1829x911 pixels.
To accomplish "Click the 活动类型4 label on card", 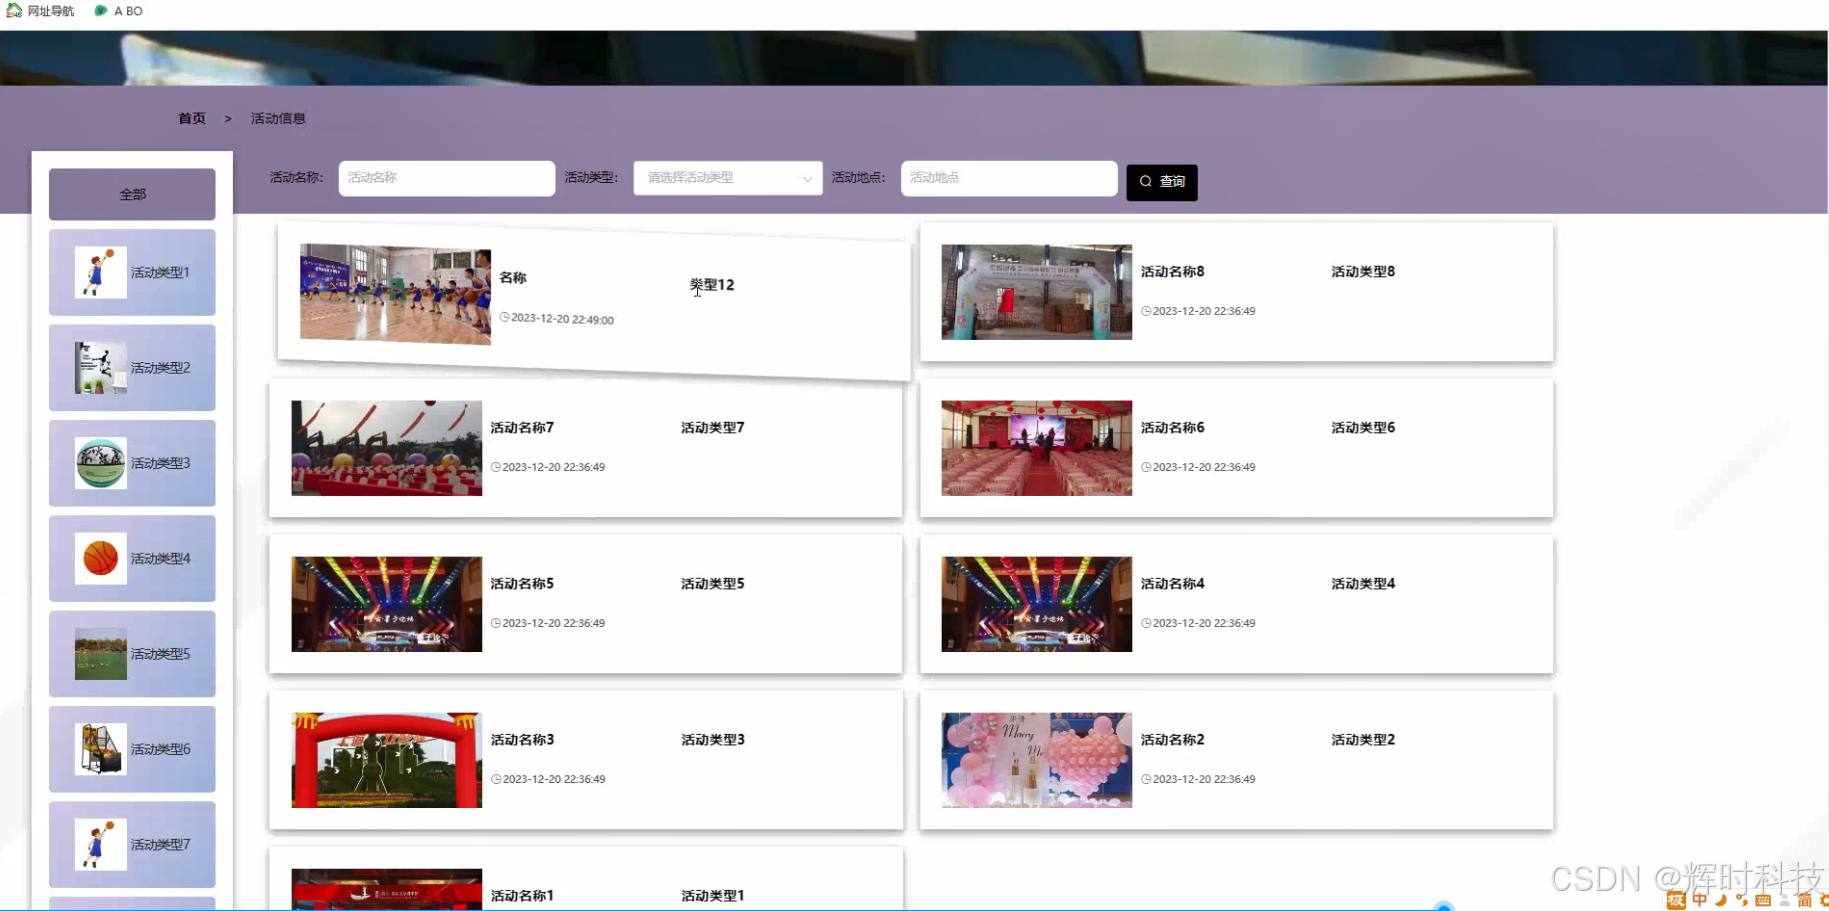I will tap(1363, 584).
